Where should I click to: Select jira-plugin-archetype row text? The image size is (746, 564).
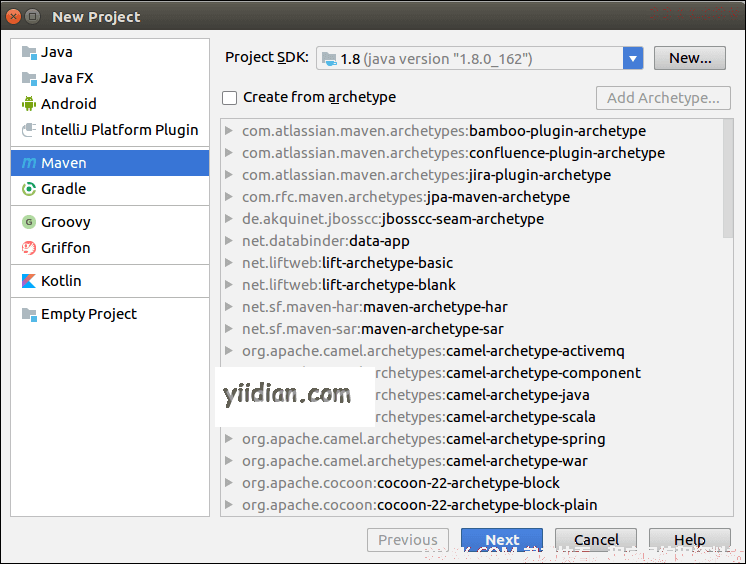[x=426, y=175]
